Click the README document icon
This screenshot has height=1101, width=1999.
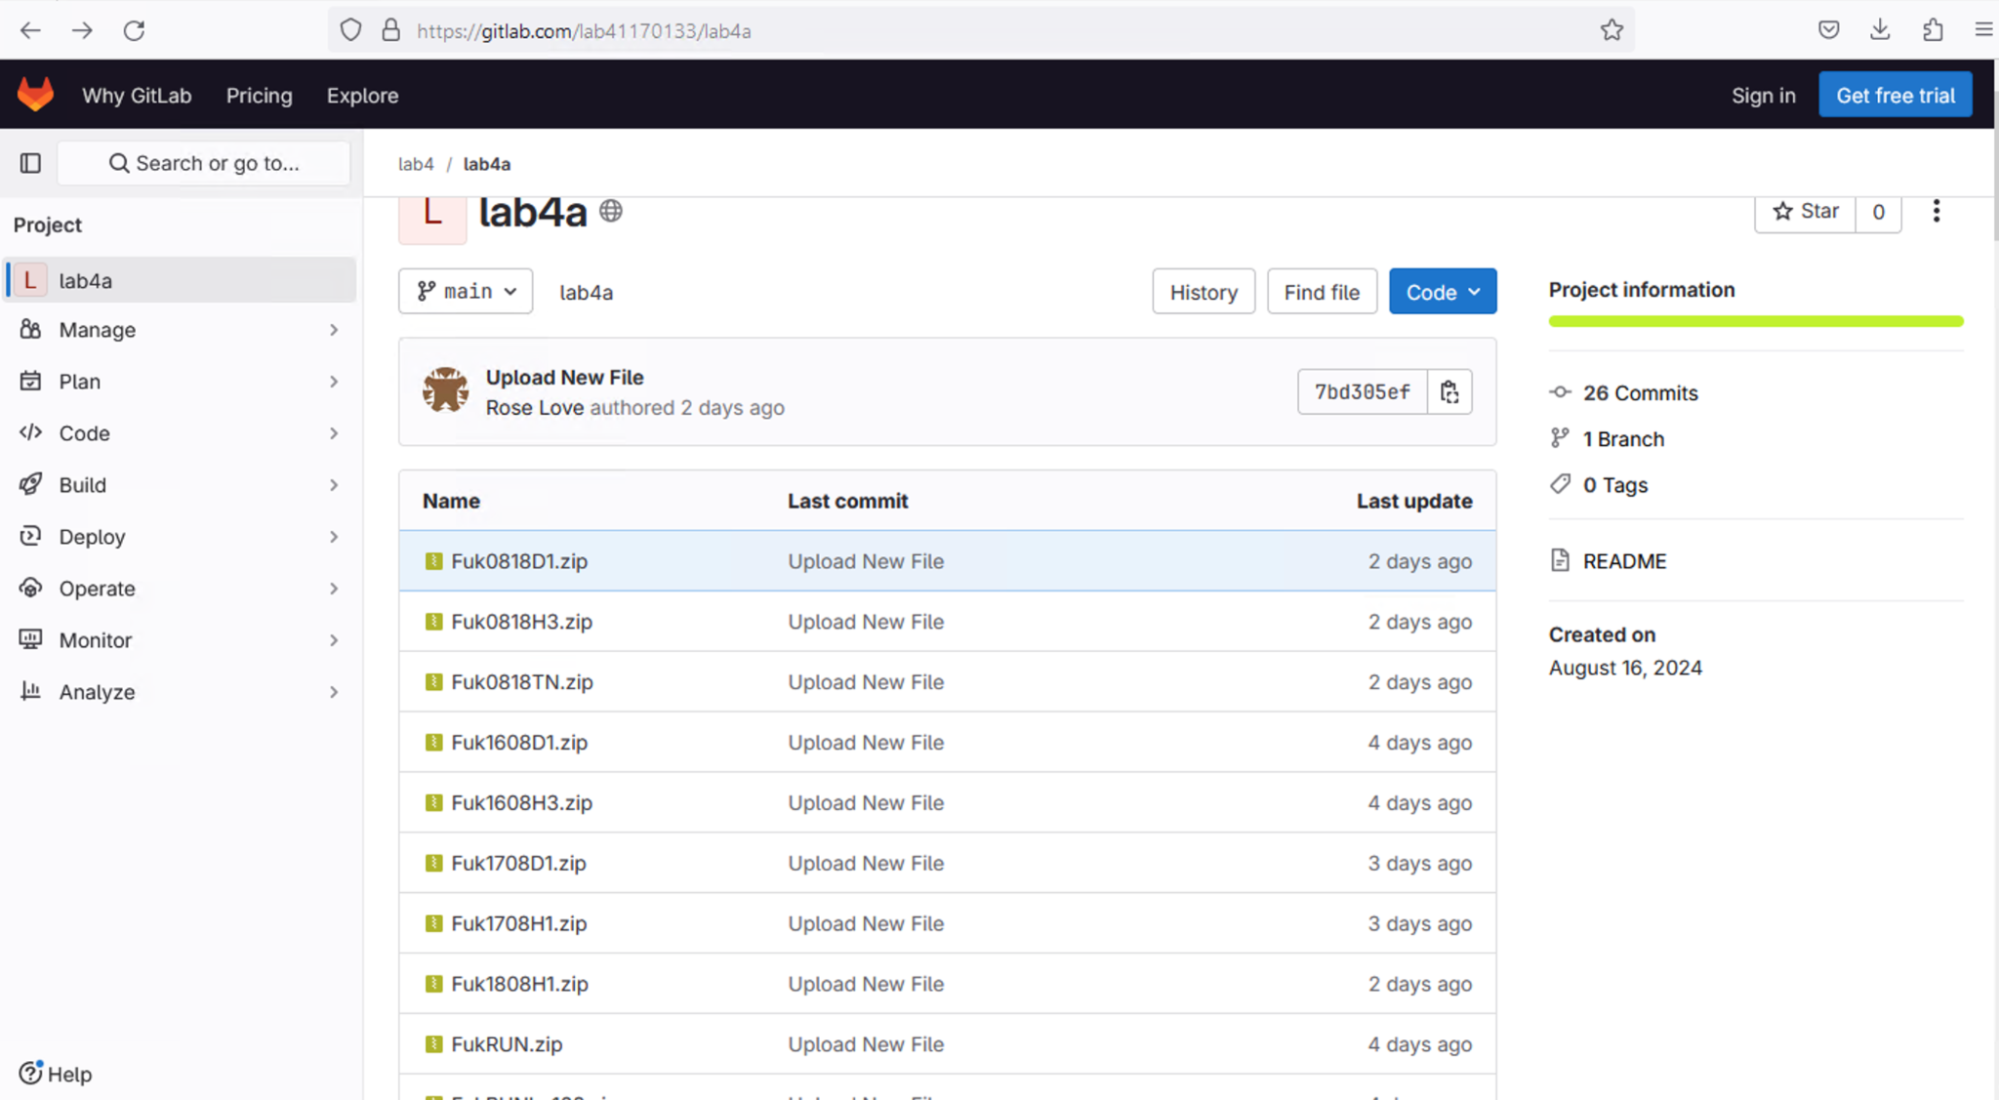1560,560
